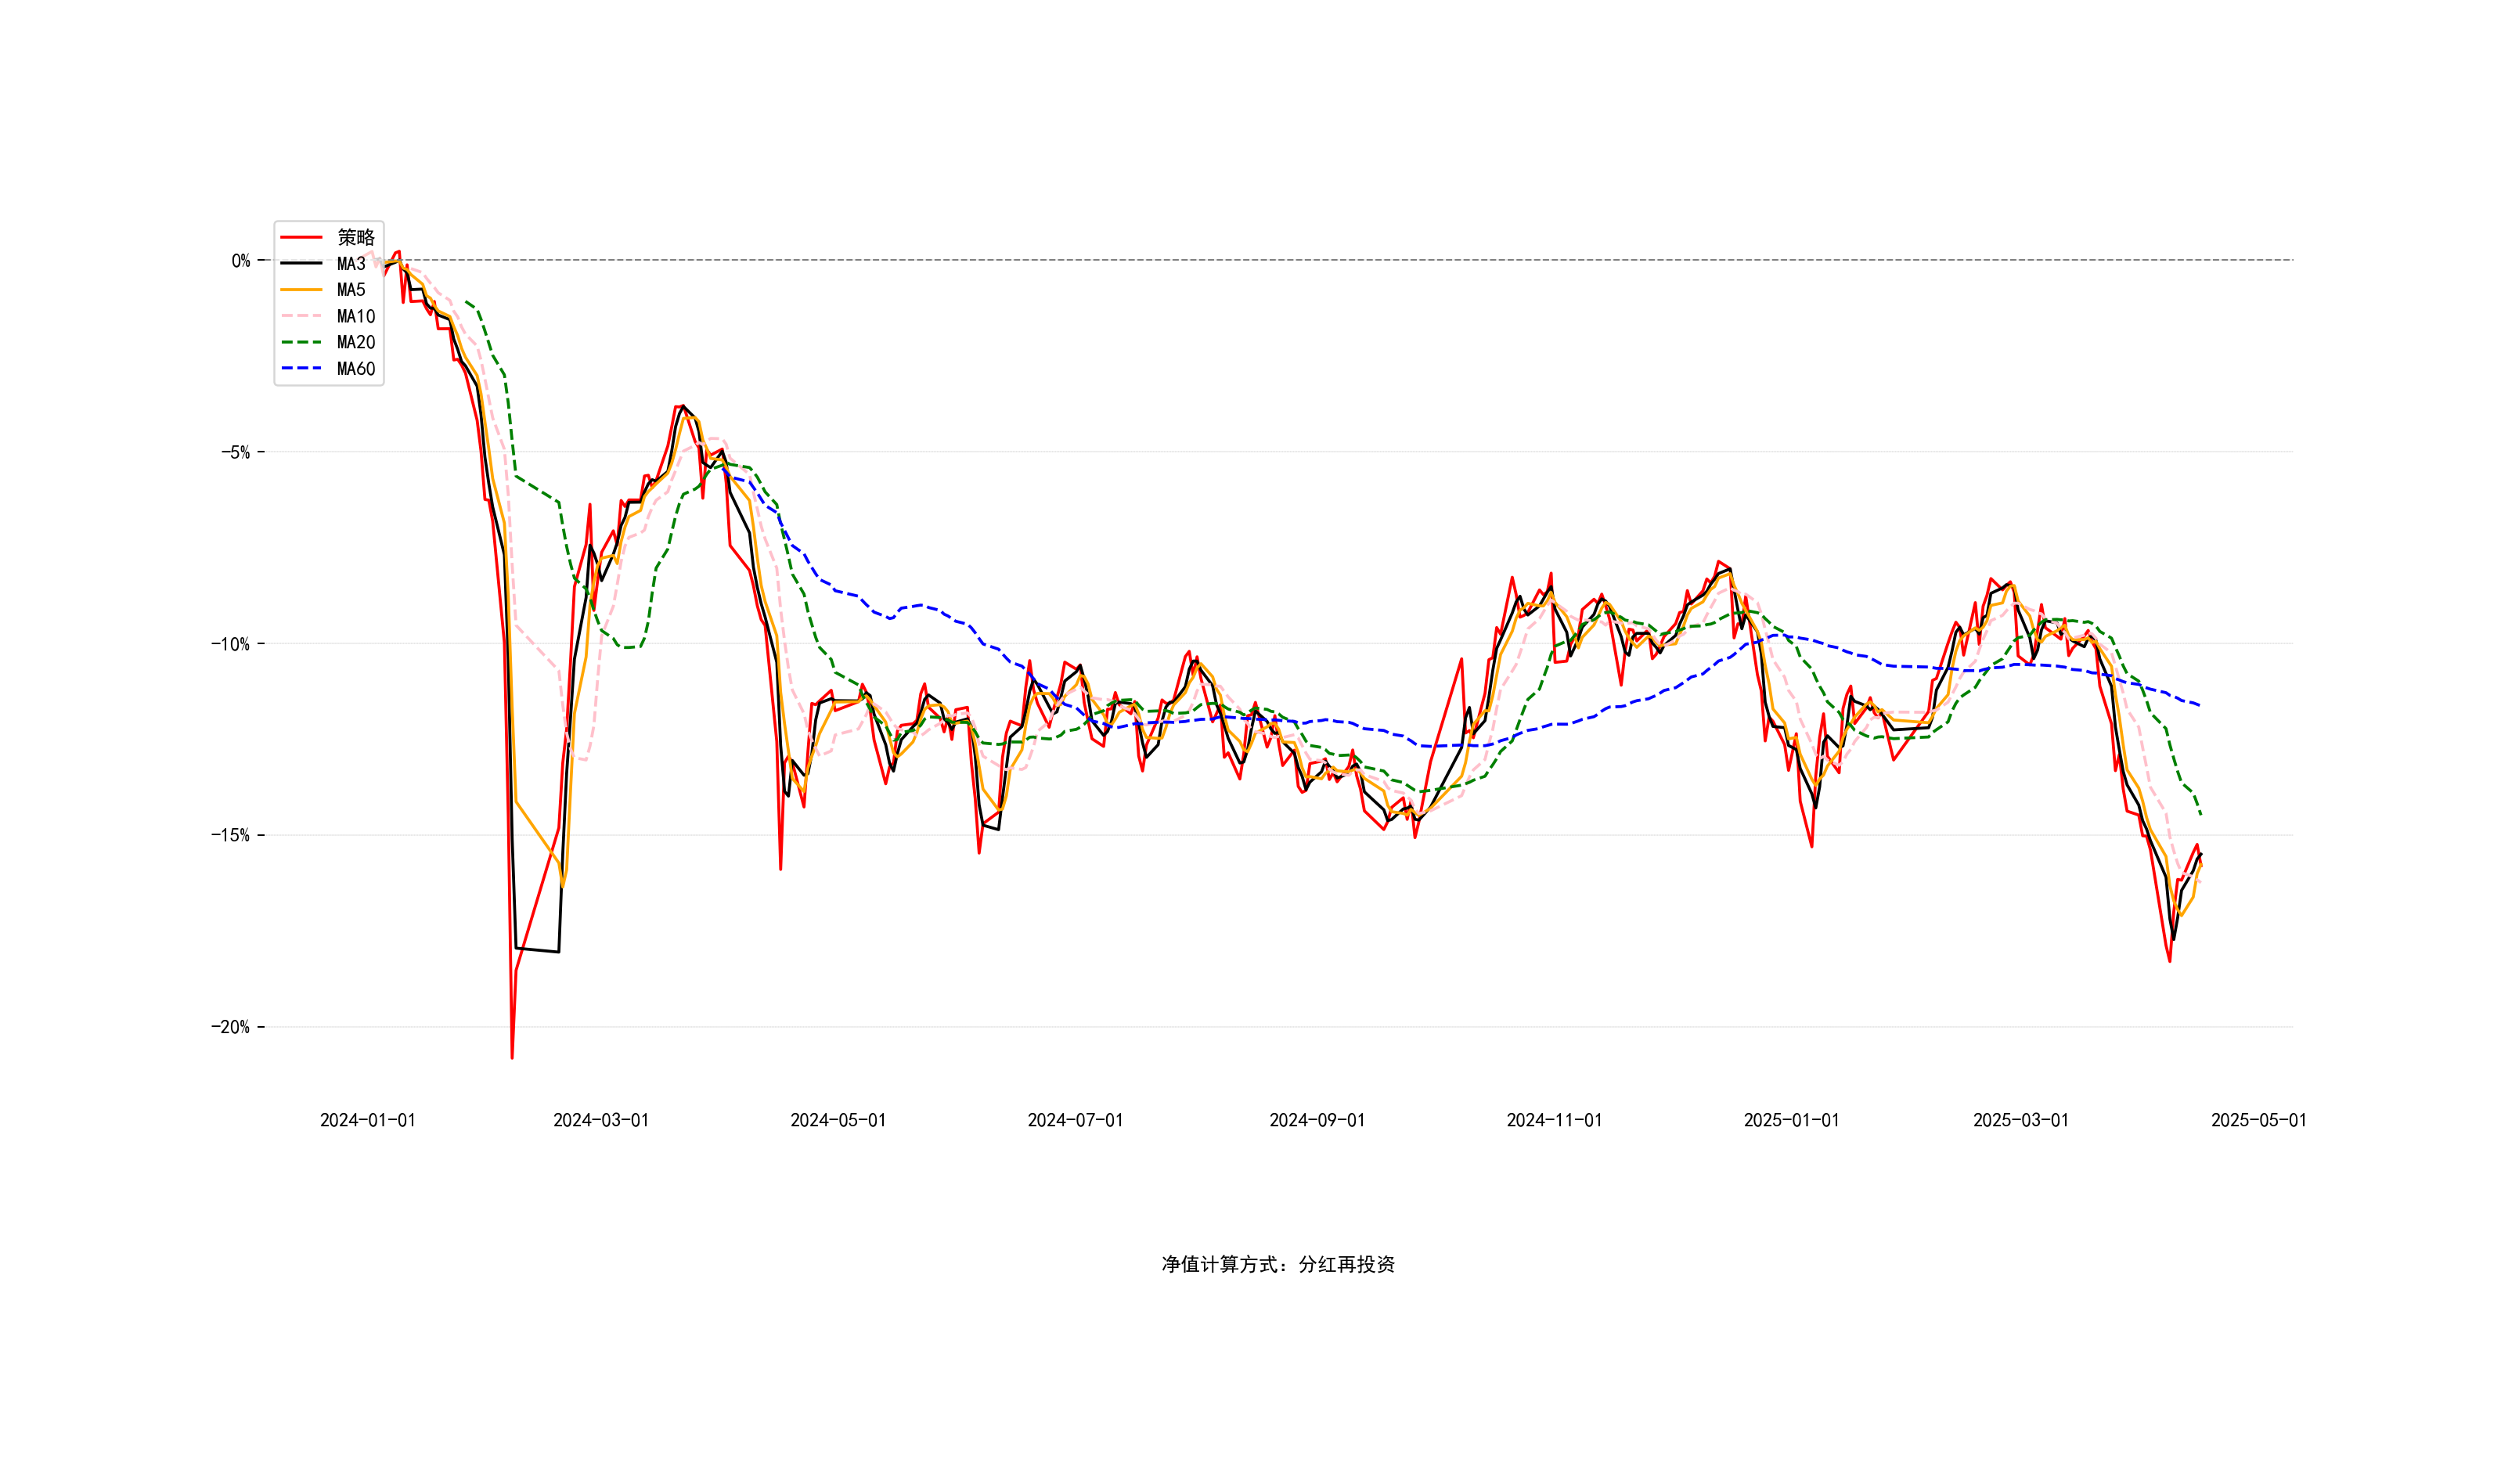Click the -5% y-axis tick label
2519x1484 pixels.
click(236, 452)
